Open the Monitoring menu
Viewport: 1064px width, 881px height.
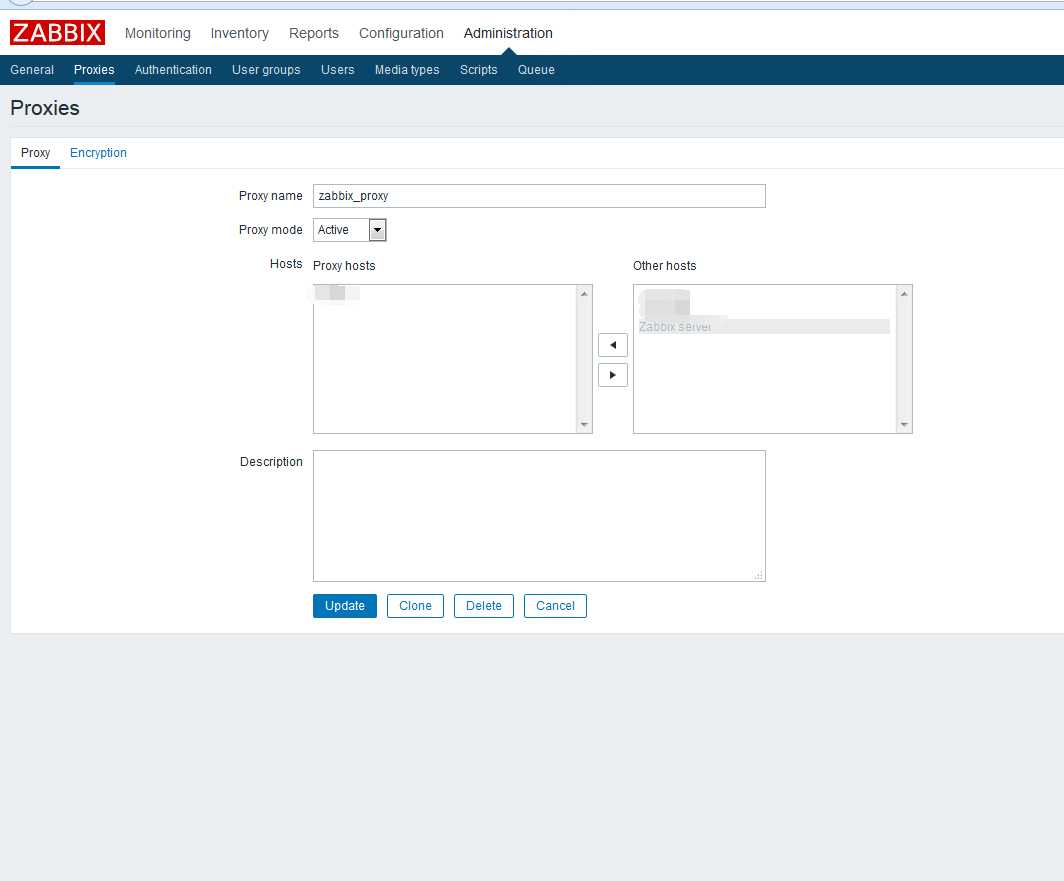157,33
